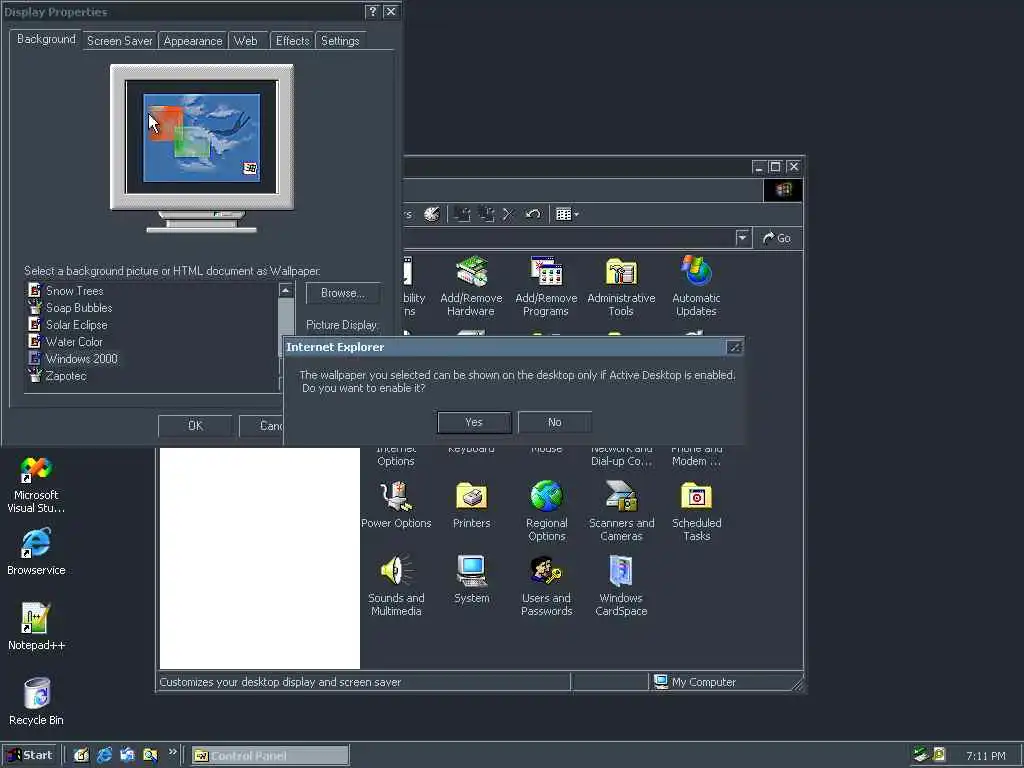Screen dimensions: 1024x768
Task: Click Display Properties help question-mark button
Action: click(372, 11)
